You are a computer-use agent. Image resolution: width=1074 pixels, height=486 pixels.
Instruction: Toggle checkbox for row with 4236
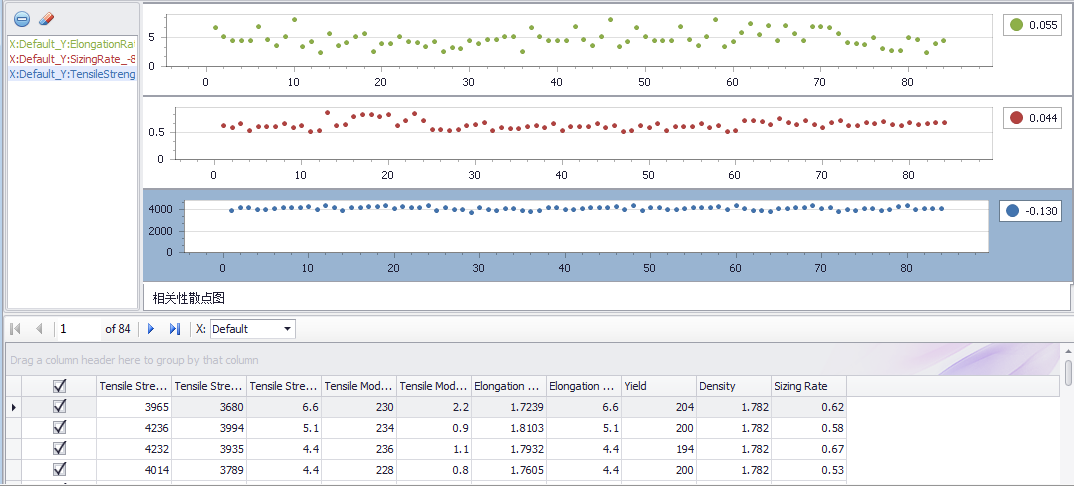pos(60,428)
